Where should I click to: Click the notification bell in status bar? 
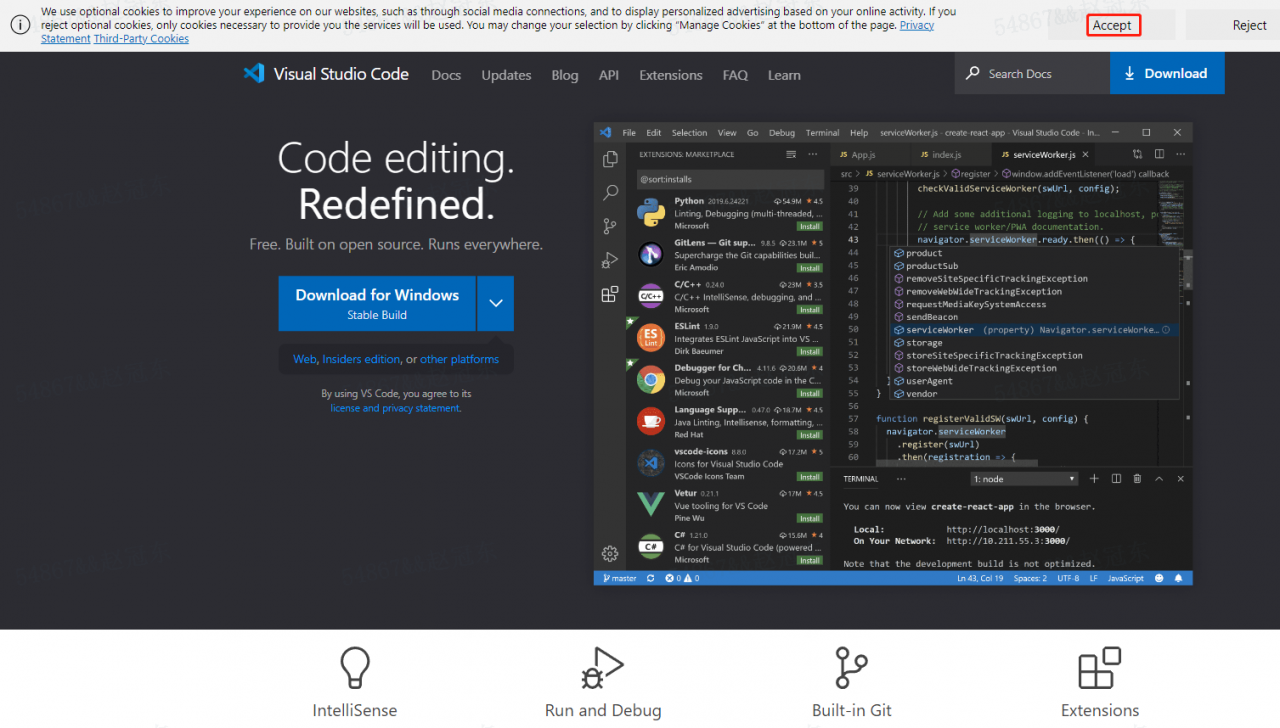1178,578
